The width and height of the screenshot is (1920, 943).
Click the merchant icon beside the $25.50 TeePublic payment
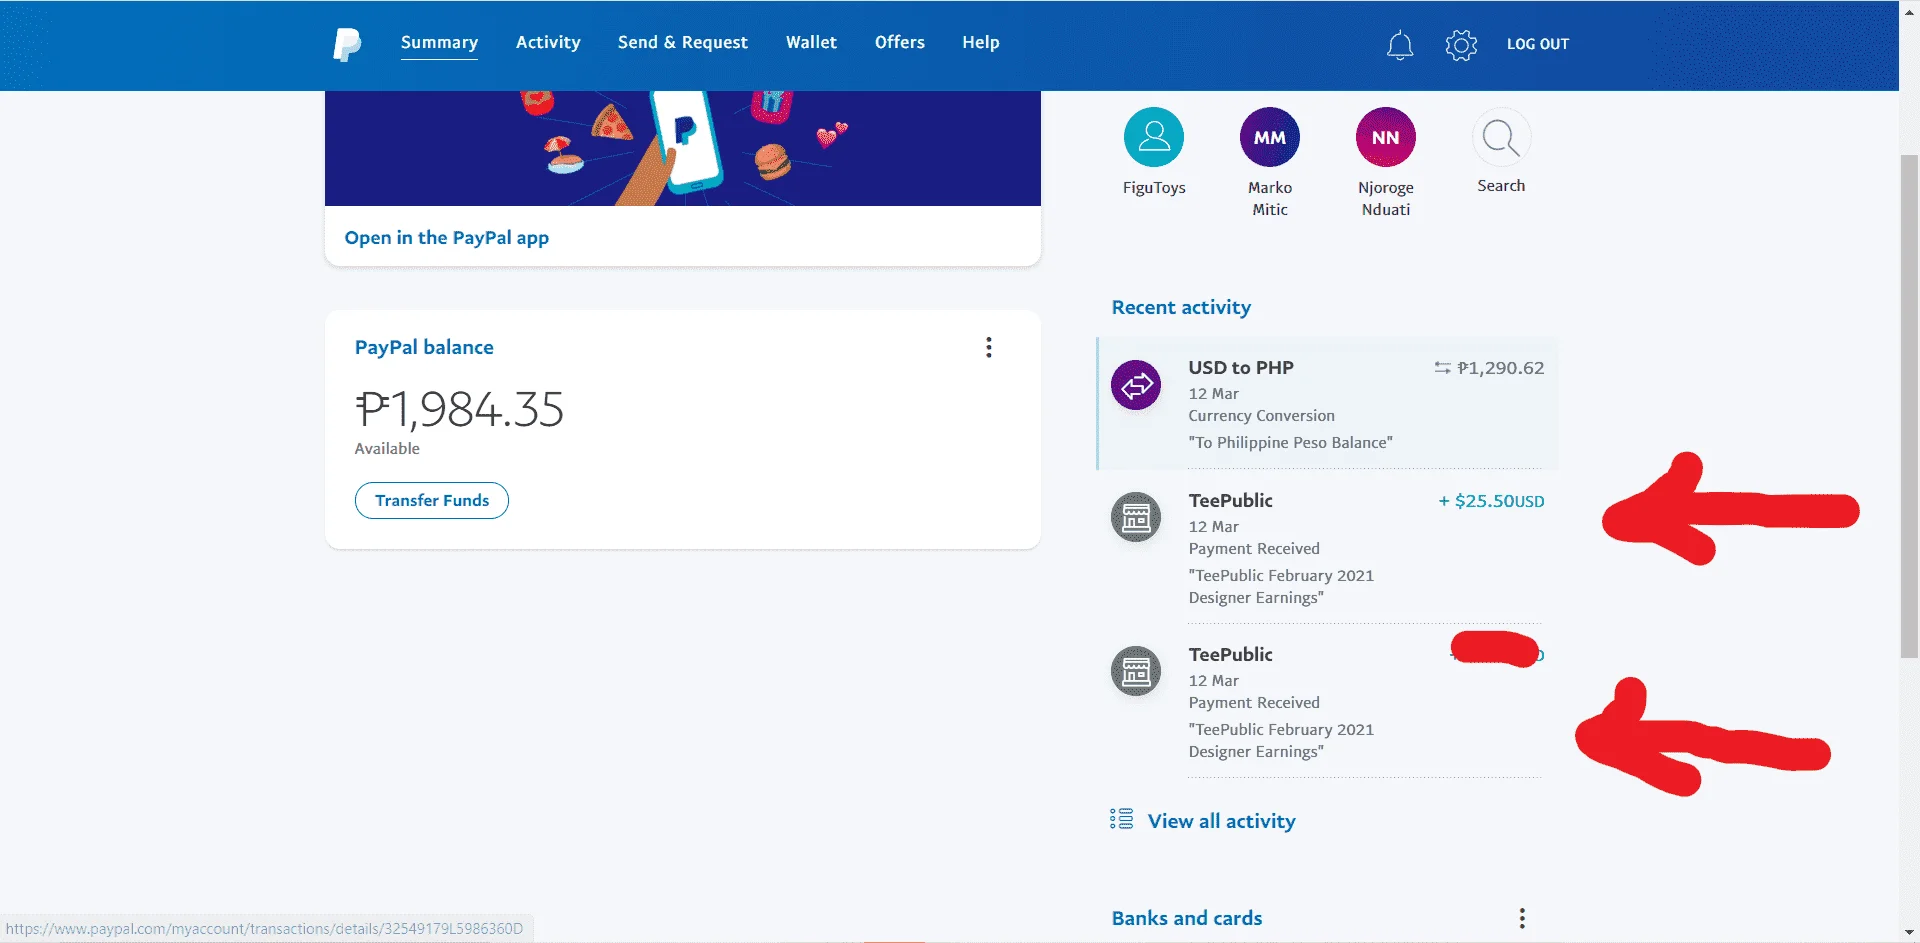1136,517
